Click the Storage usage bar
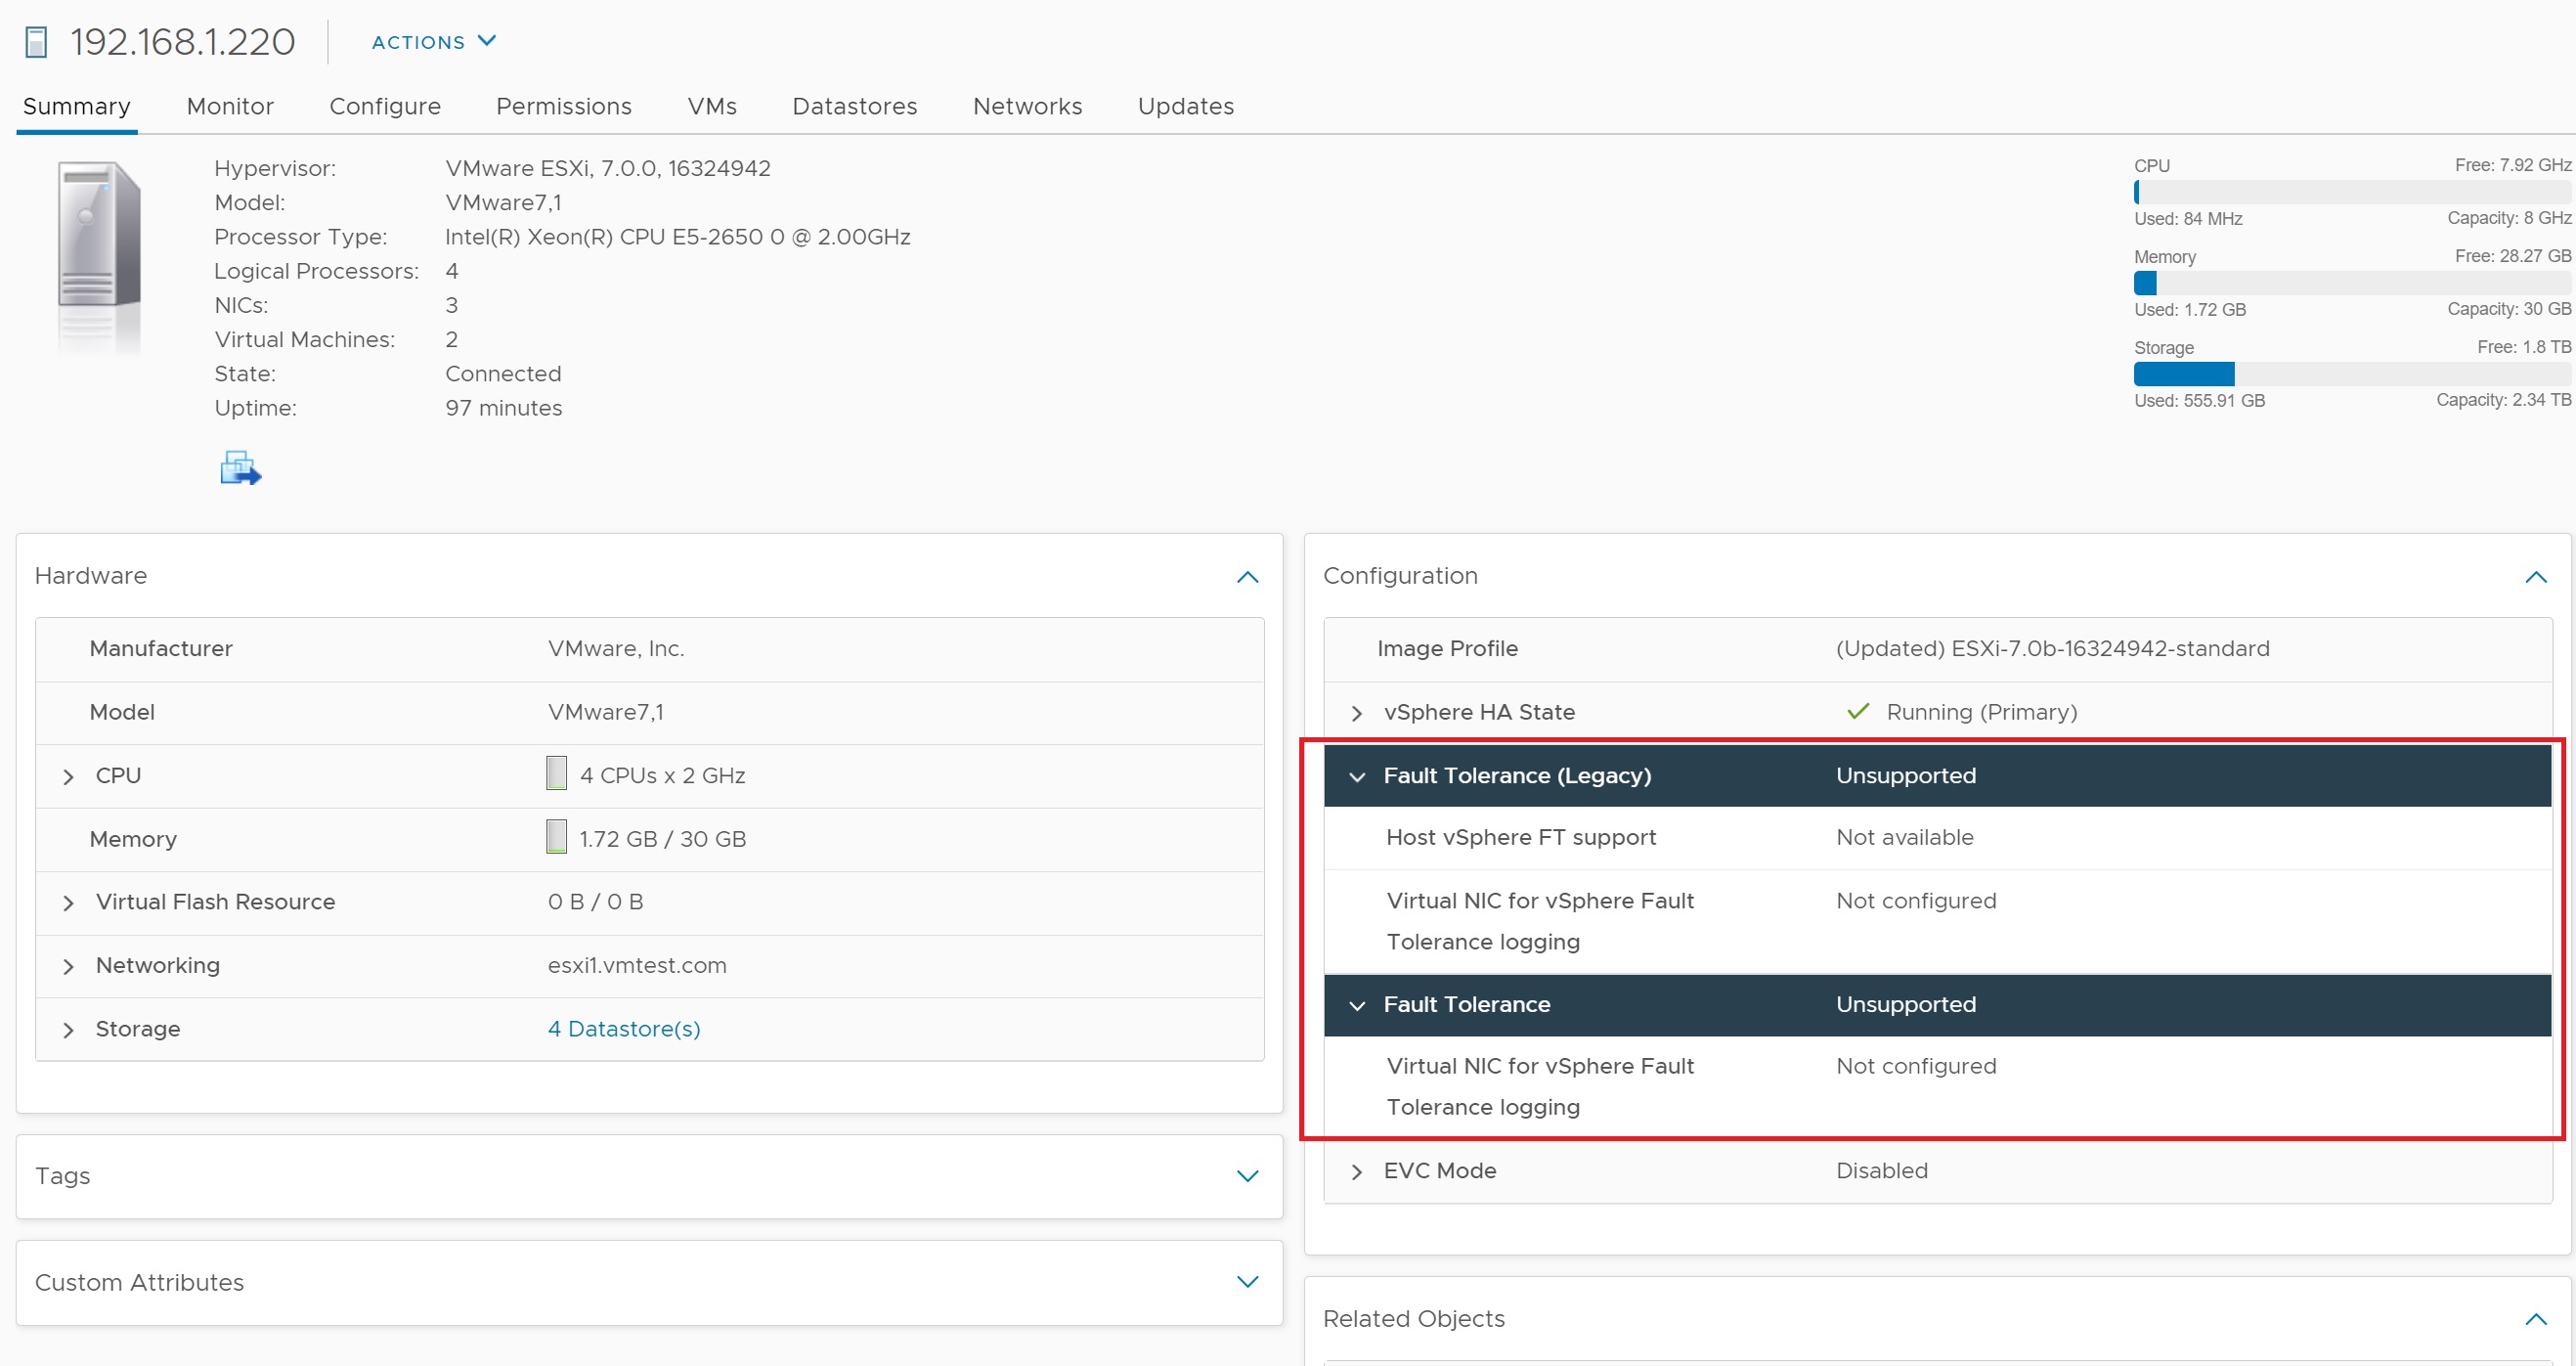The height and width of the screenshot is (1366, 2576). [2350, 374]
